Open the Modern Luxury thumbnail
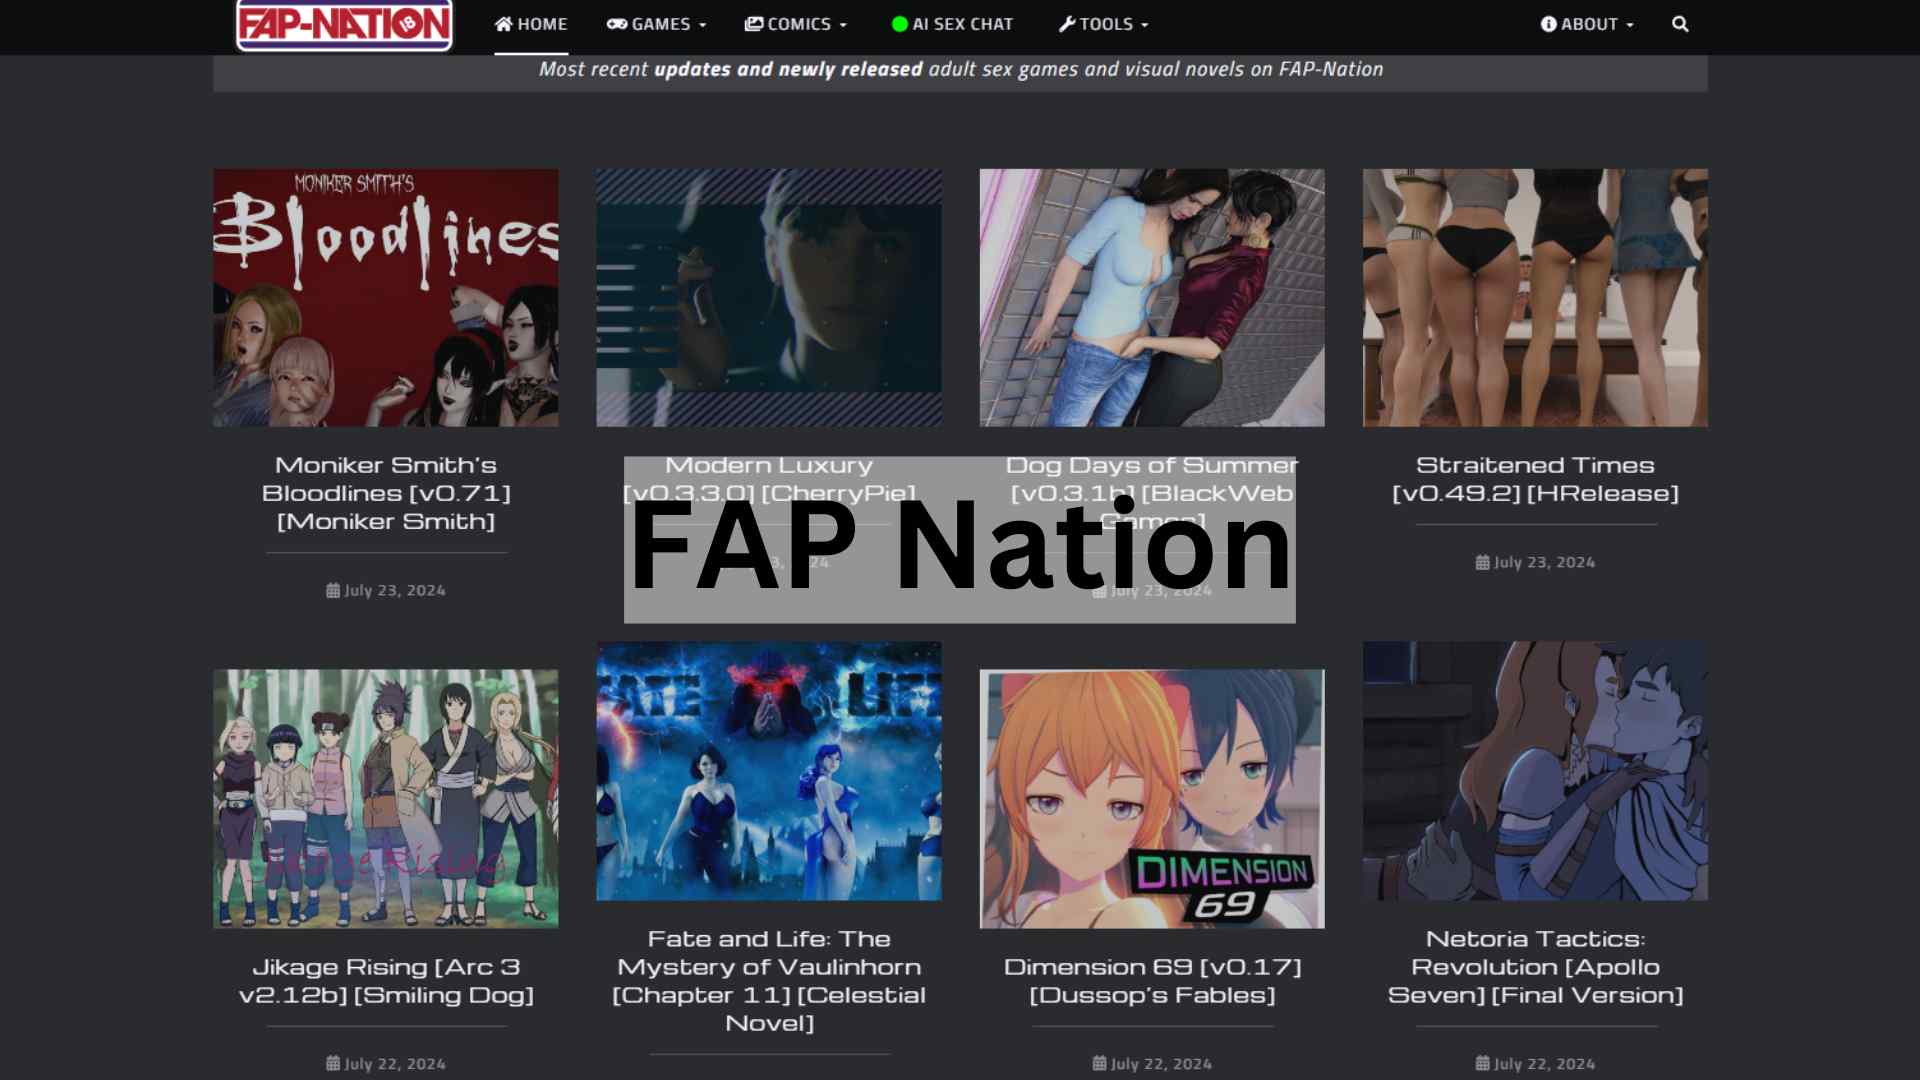The height and width of the screenshot is (1080, 1920). pos(769,298)
